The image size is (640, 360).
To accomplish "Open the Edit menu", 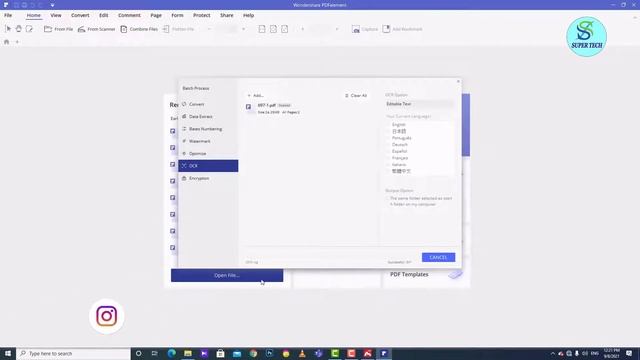I will 104,15.
